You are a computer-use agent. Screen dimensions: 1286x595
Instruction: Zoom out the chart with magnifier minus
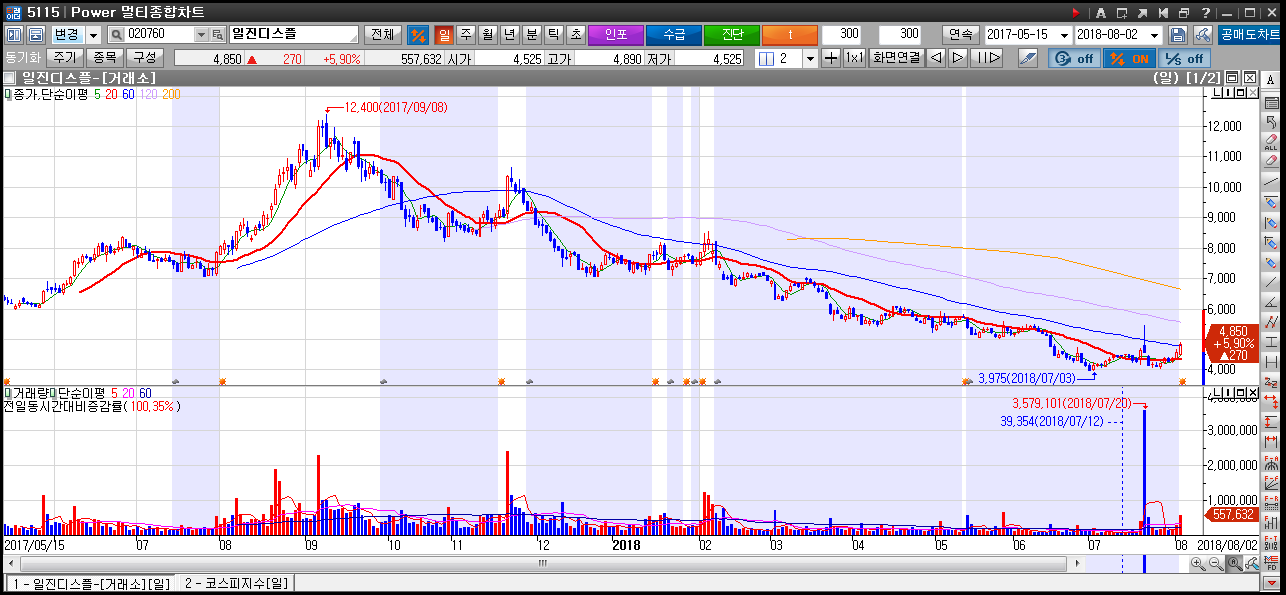1216,565
